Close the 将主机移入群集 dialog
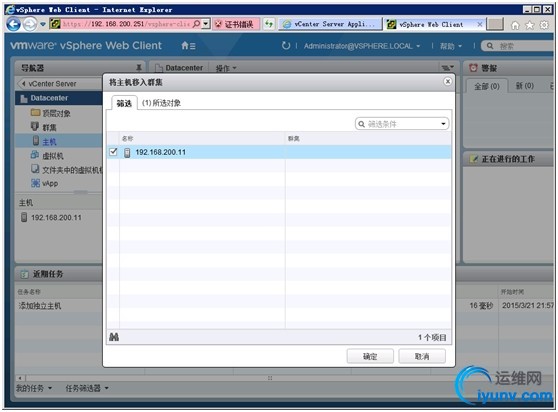558x412 pixels. [x=448, y=81]
